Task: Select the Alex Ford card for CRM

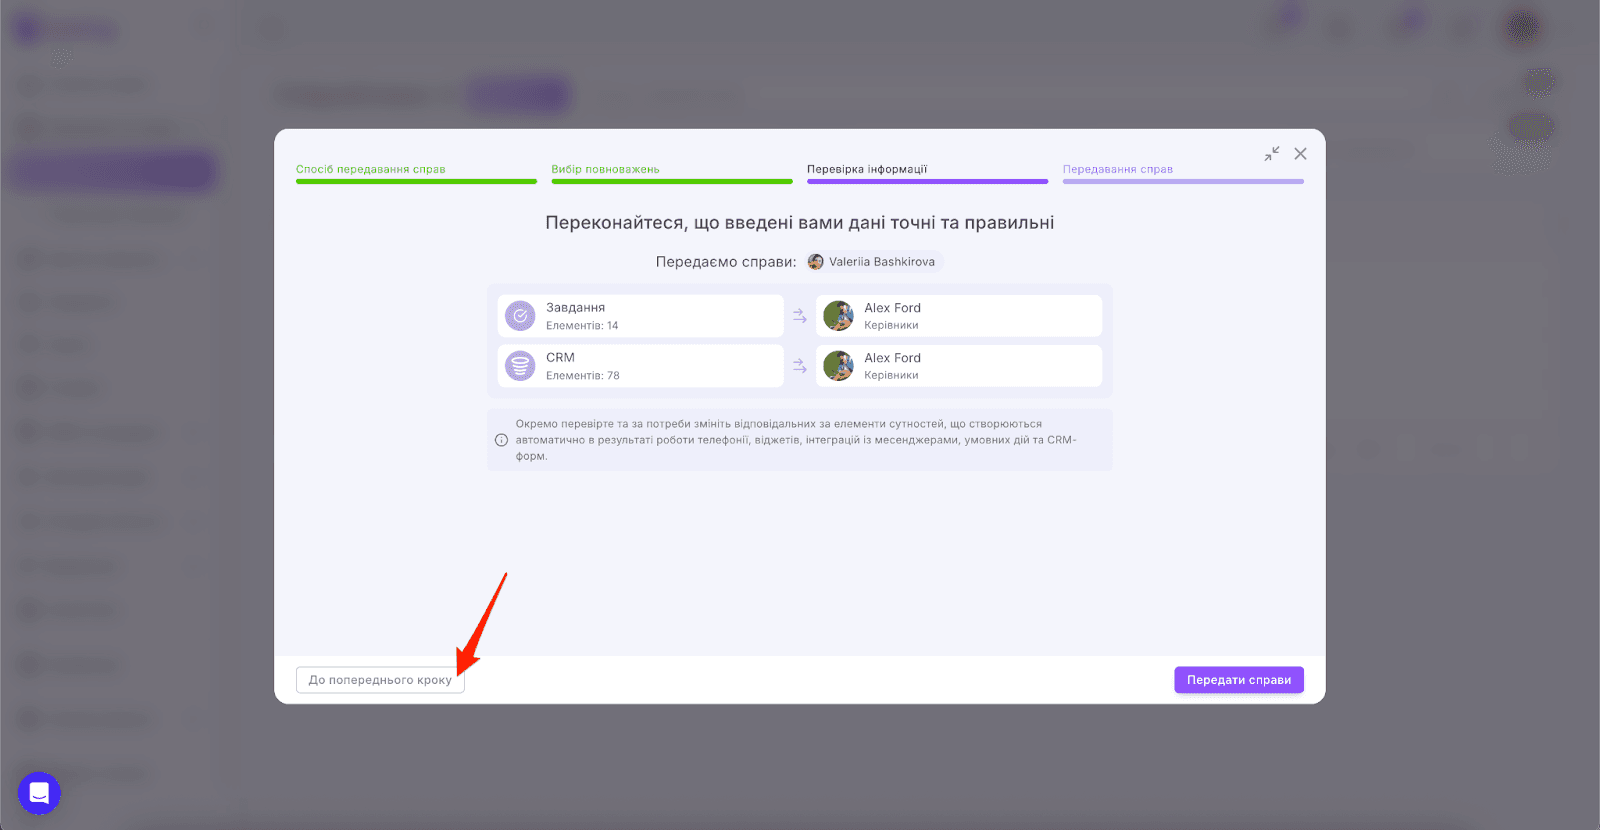Action: [959, 366]
